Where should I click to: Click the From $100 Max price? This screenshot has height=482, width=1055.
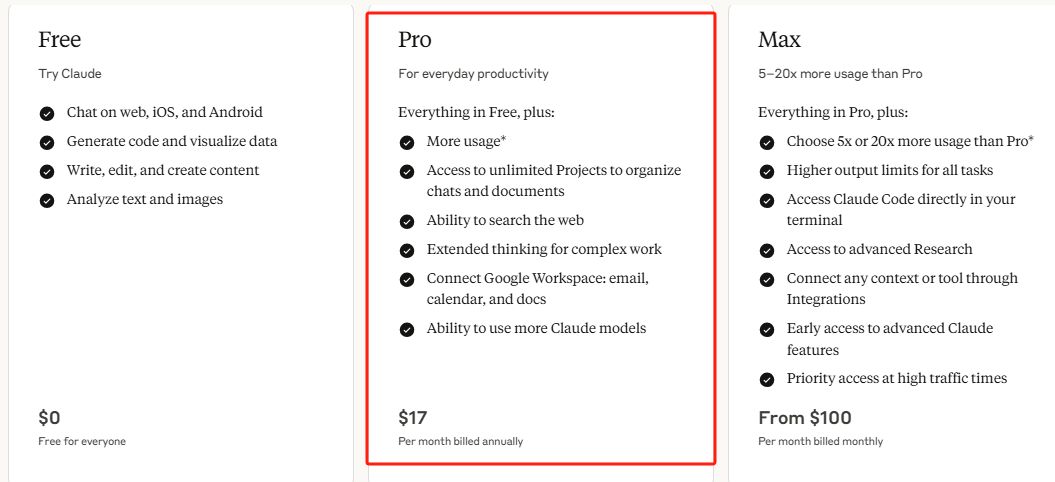coord(805,418)
